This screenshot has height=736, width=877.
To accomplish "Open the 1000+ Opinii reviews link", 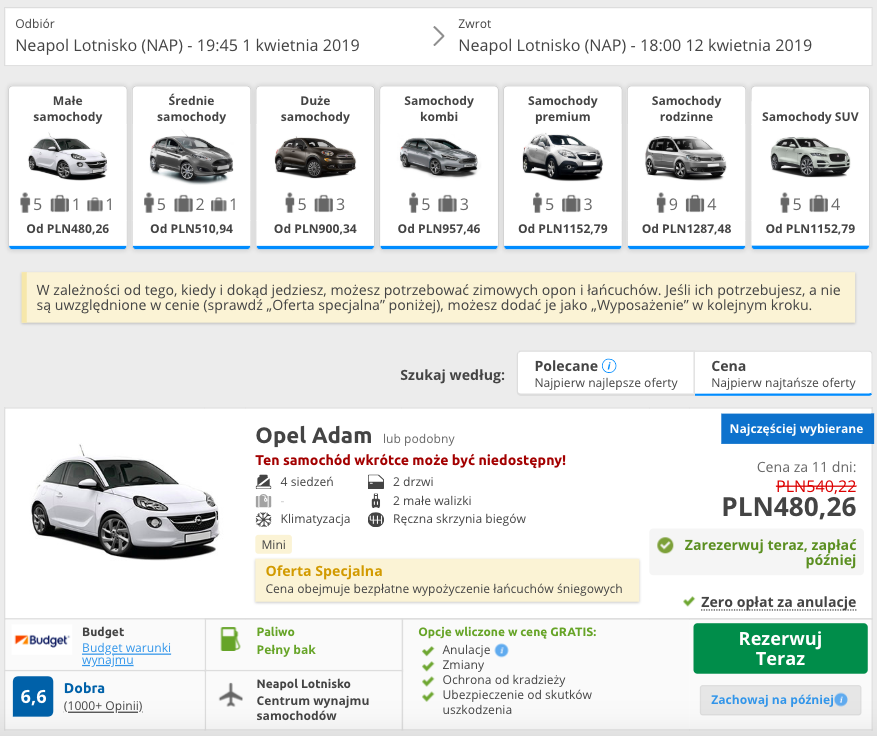I will (x=103, y=703).
